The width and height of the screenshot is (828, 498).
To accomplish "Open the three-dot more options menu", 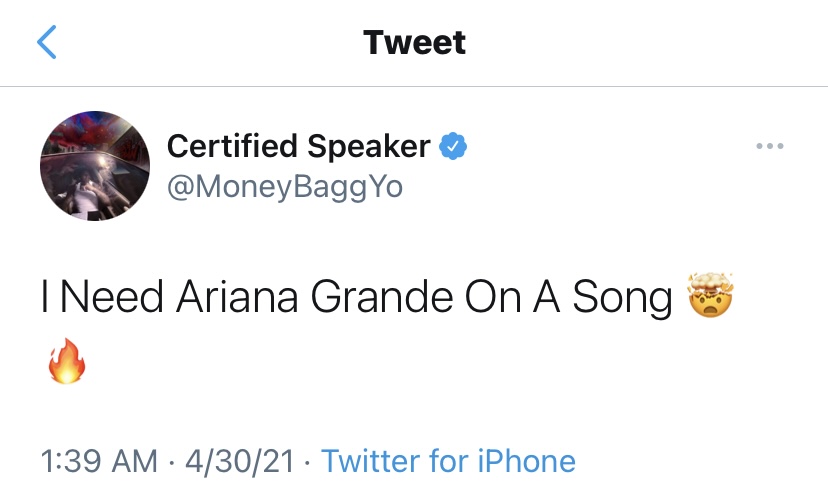I will 769,146.
